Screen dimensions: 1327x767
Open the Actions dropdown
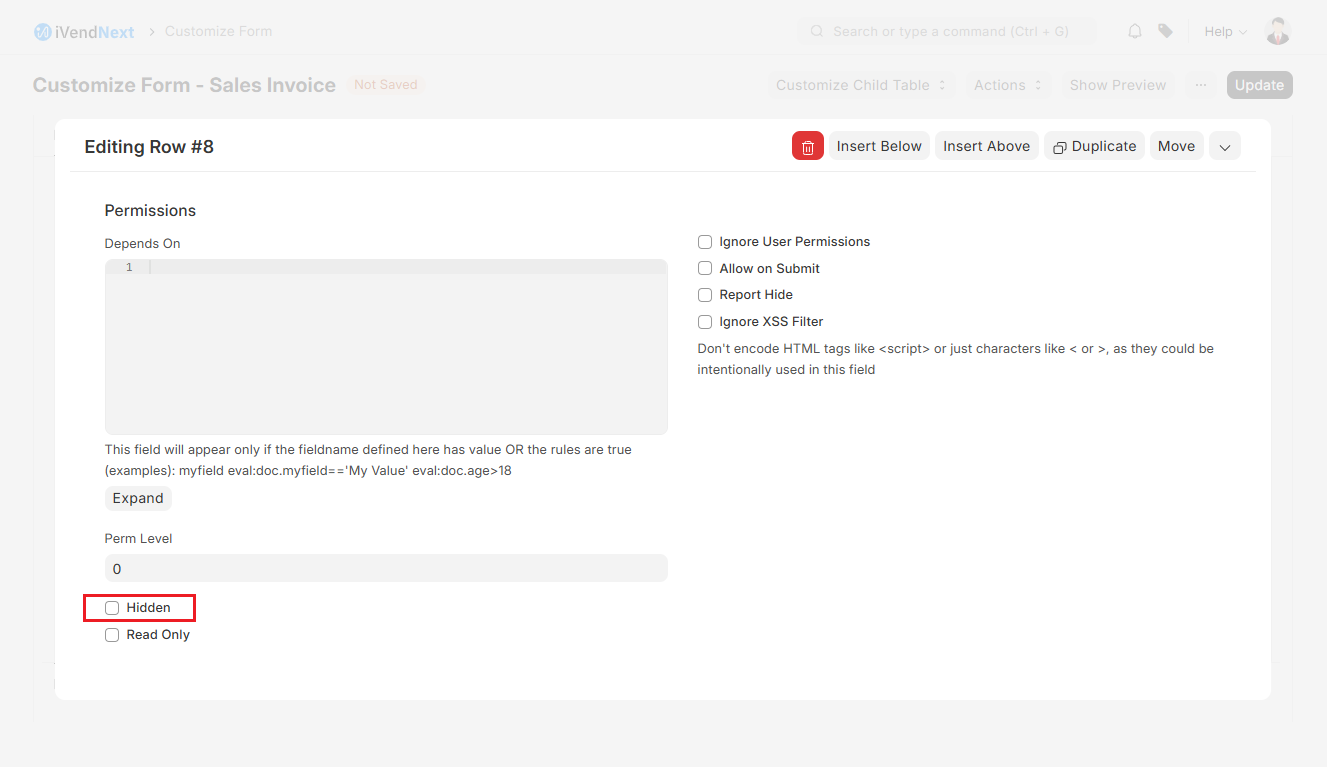pos(1008,85)
